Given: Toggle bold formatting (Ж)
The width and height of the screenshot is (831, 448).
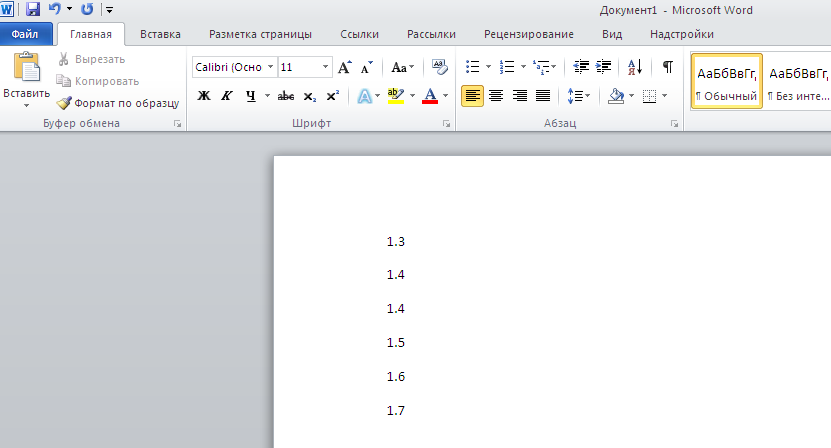Looking at the screenshot, I should point(204,96).
